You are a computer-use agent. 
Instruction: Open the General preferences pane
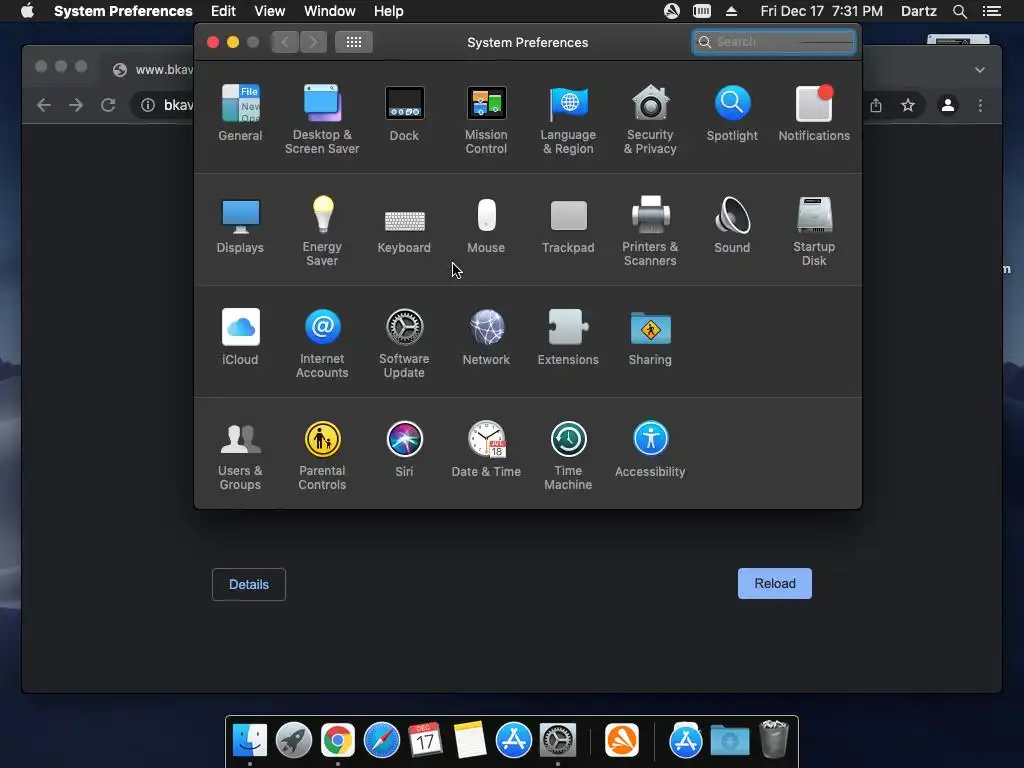[x=240, y=114]
